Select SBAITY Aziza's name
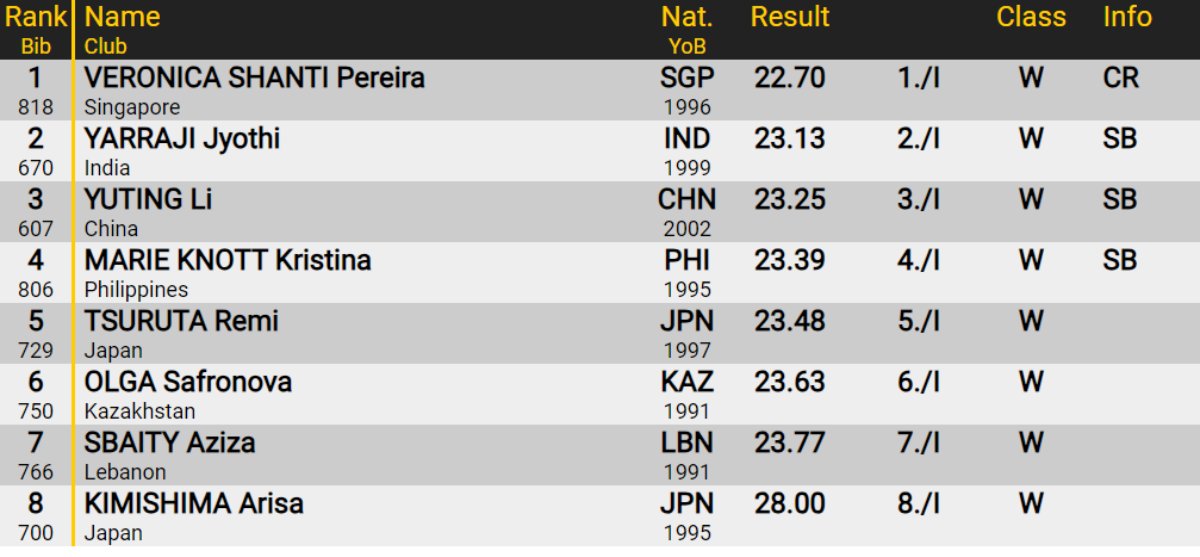Image resolution: width=1200 pixels, height=557 pixels. (x=169, y=444)
